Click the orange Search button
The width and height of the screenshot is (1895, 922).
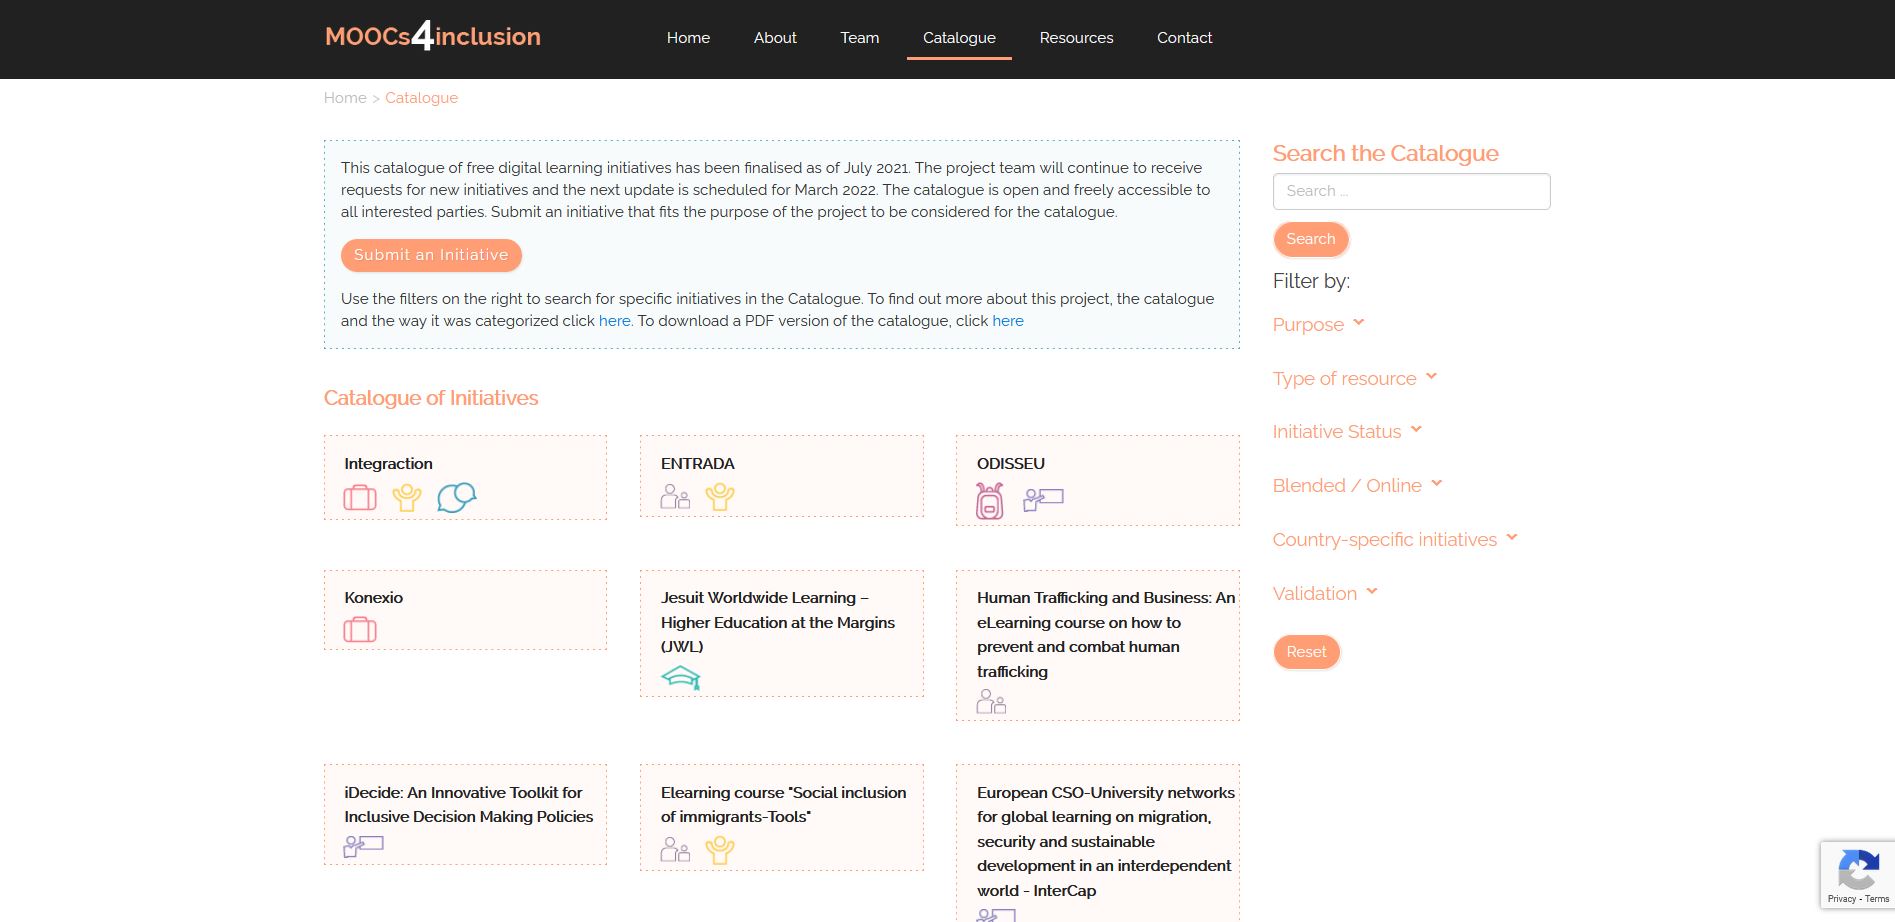click(x=1311, y=239)
